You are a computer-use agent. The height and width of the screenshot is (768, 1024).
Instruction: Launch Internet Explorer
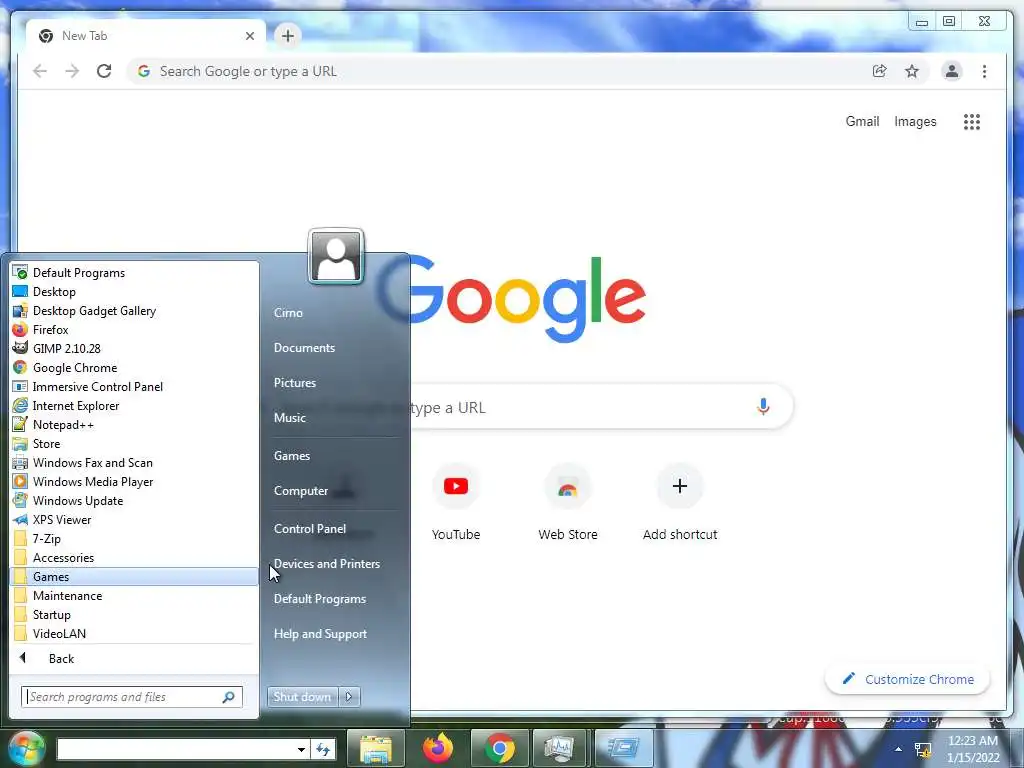click(x=135, y=406)
